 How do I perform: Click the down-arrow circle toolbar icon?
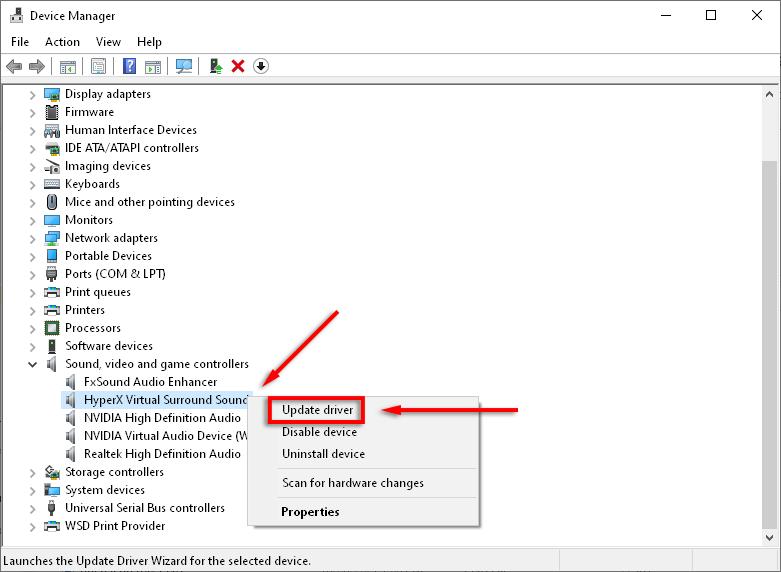click(261, 66)
